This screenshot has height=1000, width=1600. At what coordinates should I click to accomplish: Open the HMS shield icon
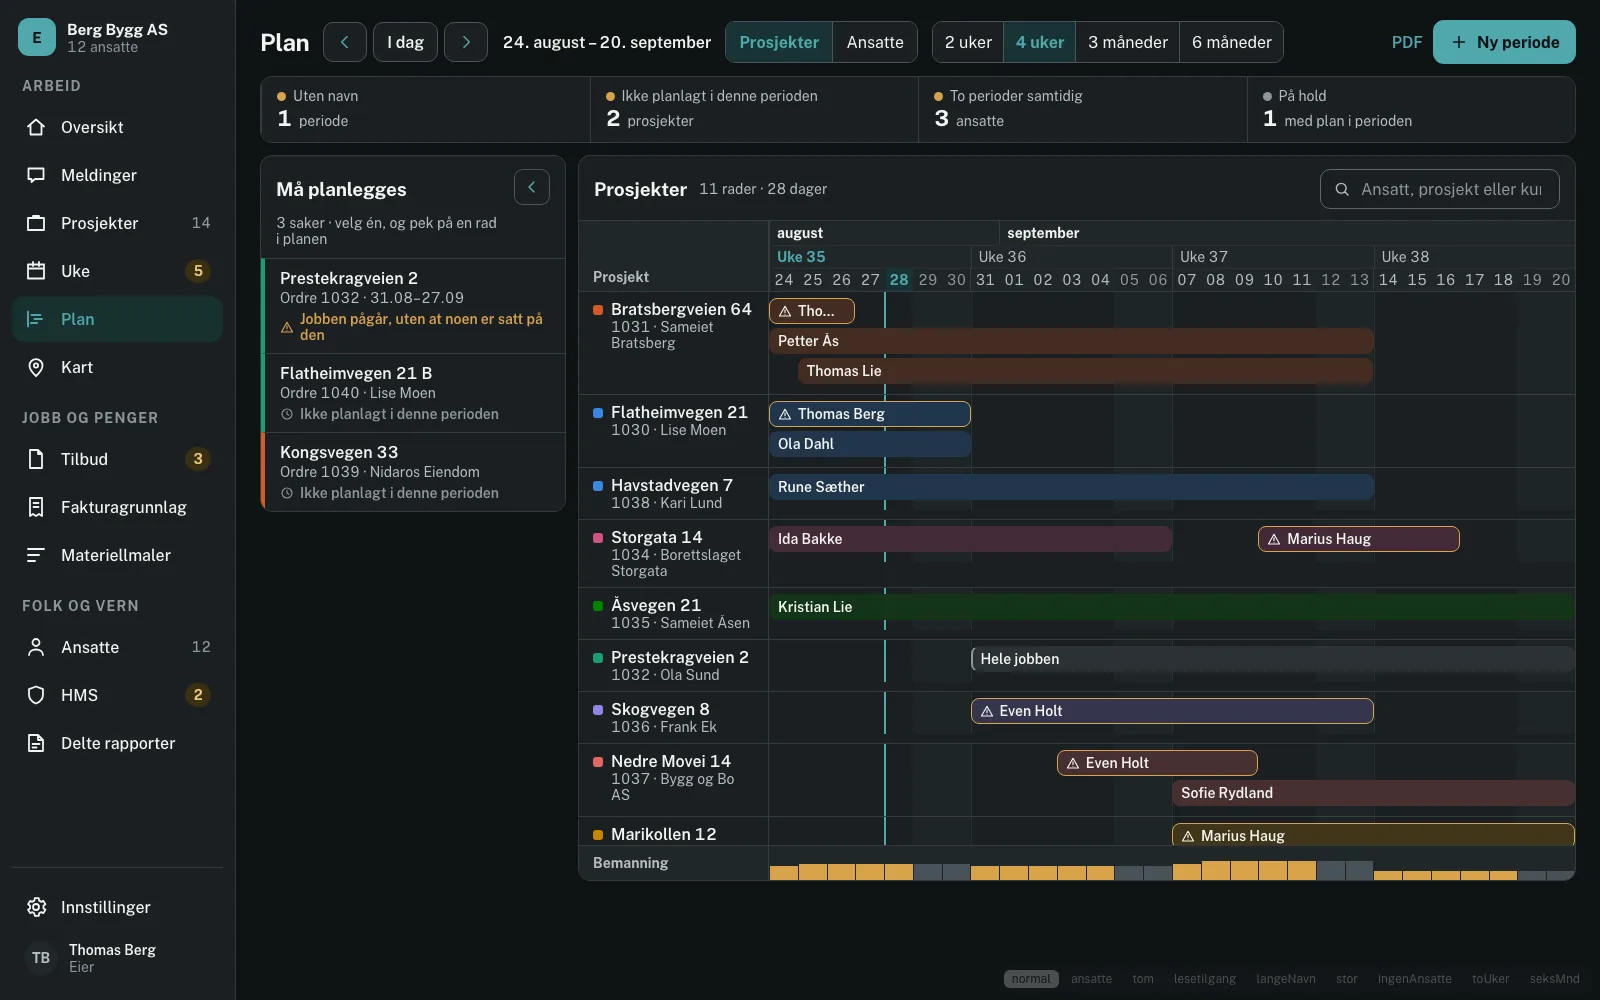click(36, 695)
